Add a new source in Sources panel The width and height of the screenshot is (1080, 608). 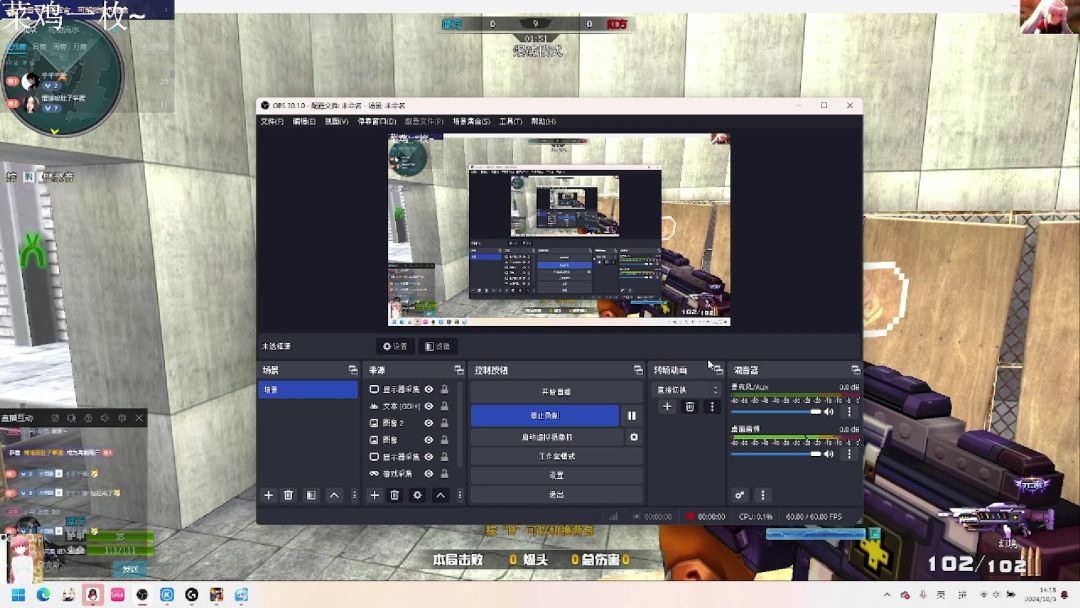pos(375,495)
